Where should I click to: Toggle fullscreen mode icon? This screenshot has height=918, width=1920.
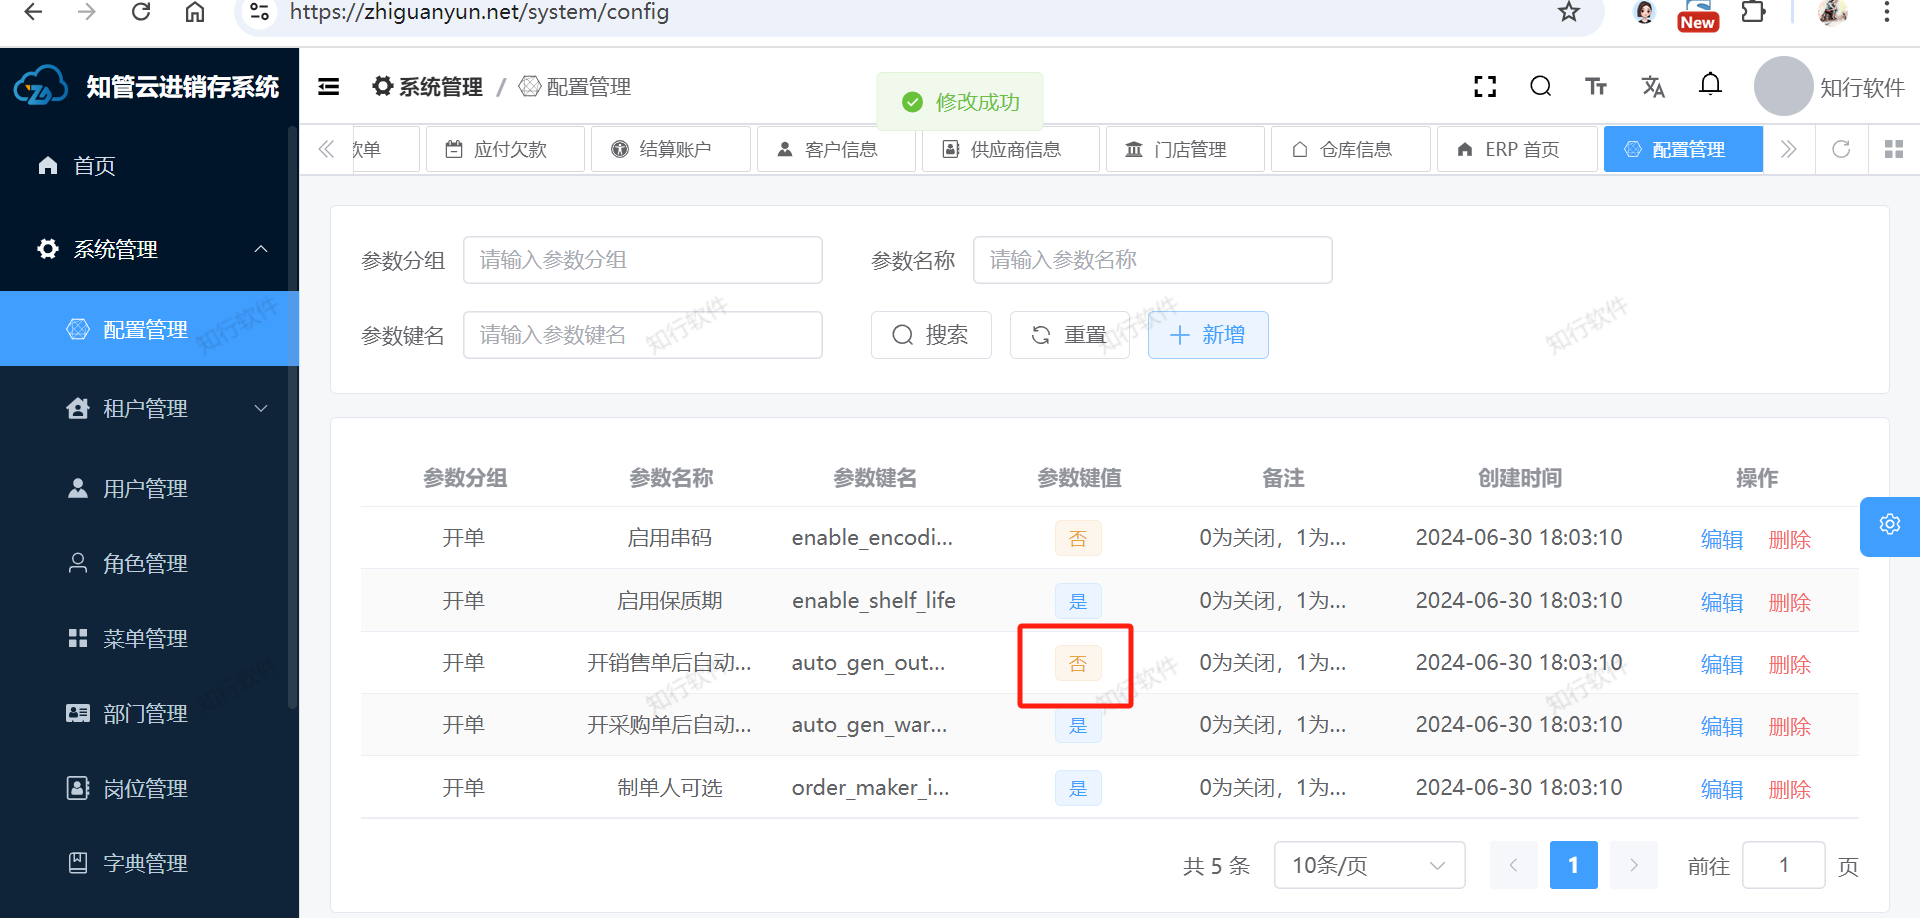pos(1485,87)
